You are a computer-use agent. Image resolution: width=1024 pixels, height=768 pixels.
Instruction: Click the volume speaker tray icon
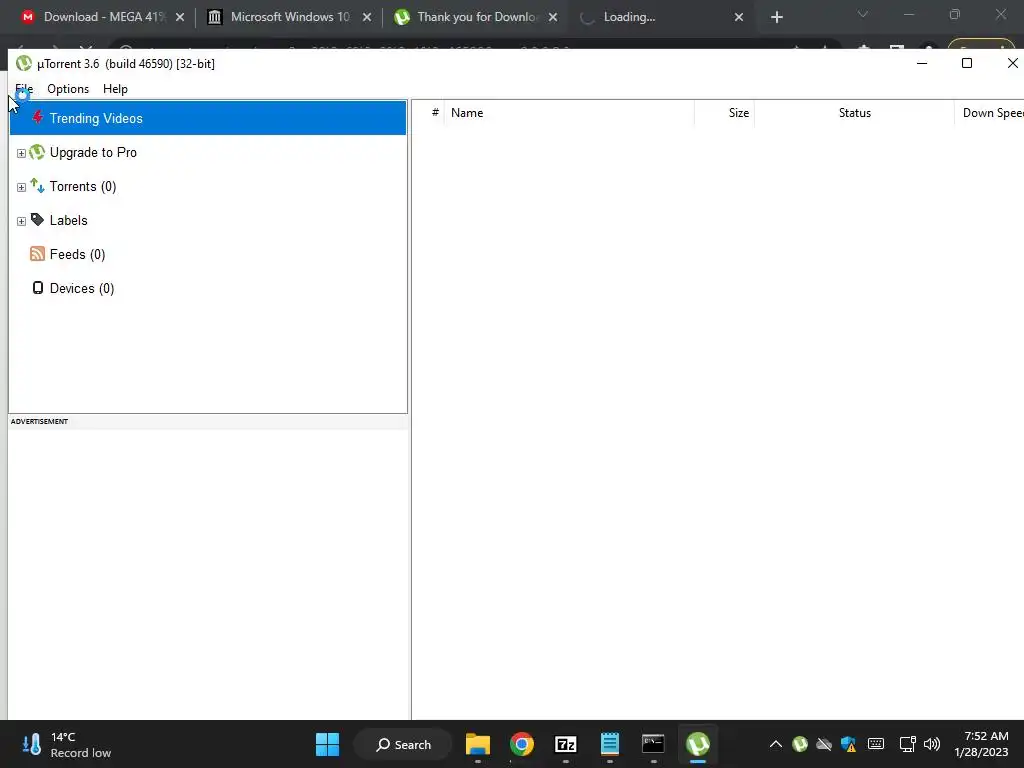[932, 744]
